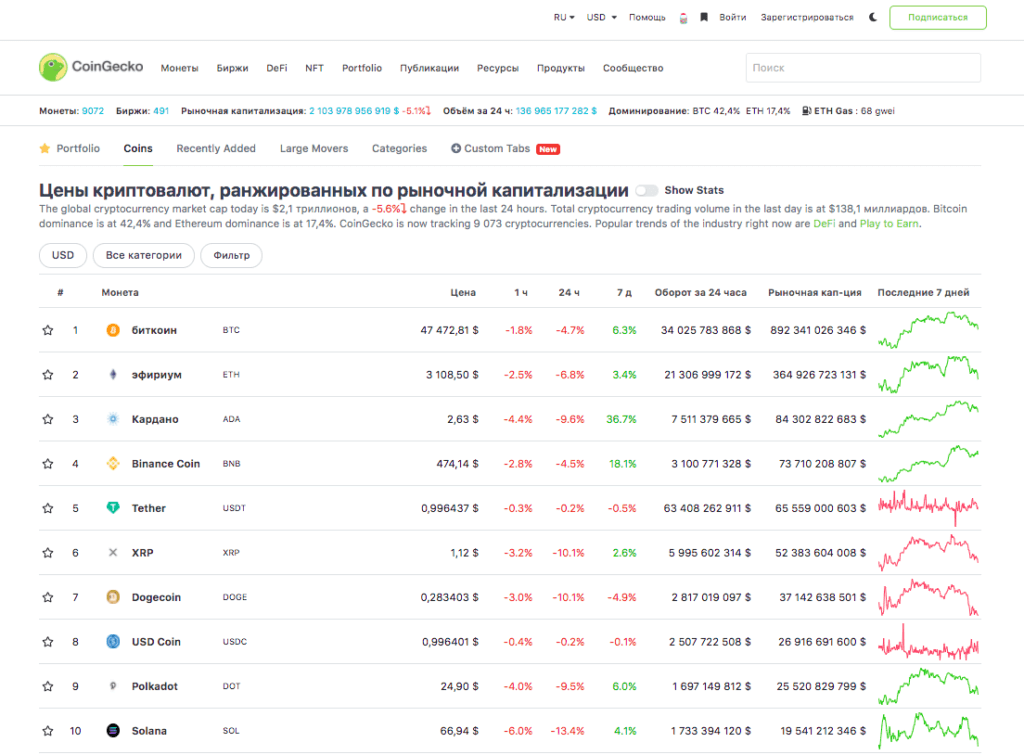Click the Ethereum coin icon
The height and width of the screenshot is (755, 1024).
[x=113, y=375]
